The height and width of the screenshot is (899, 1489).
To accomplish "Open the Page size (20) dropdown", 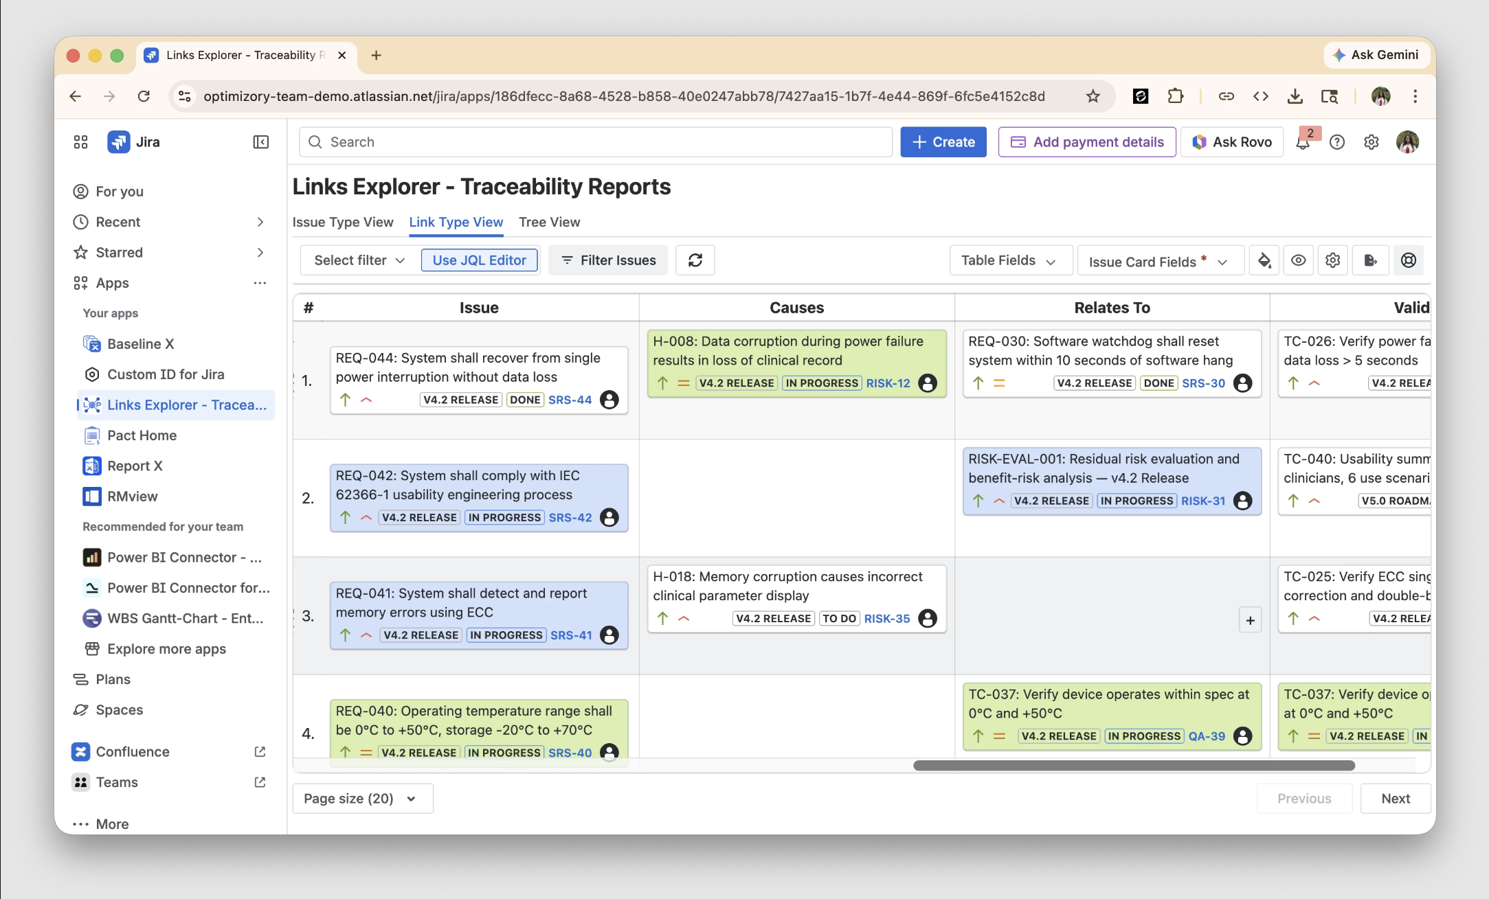I will coord(361,798).
